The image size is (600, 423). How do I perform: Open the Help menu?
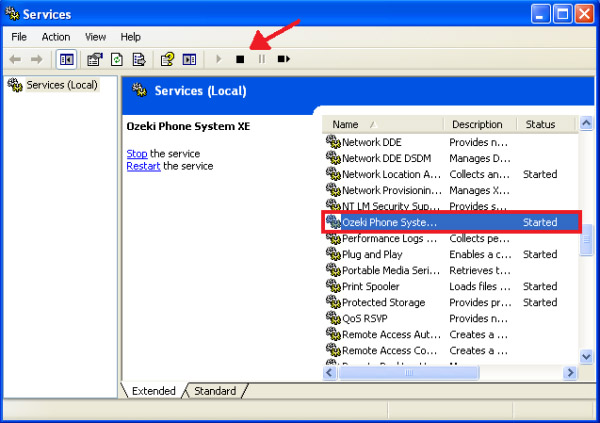[x=130, y=37]
